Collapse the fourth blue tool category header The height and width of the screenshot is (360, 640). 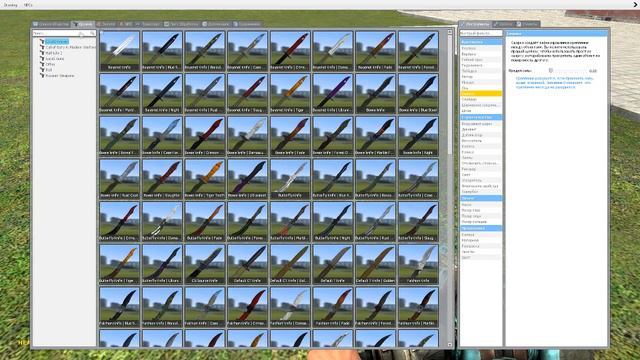click(x=481, y=228)
